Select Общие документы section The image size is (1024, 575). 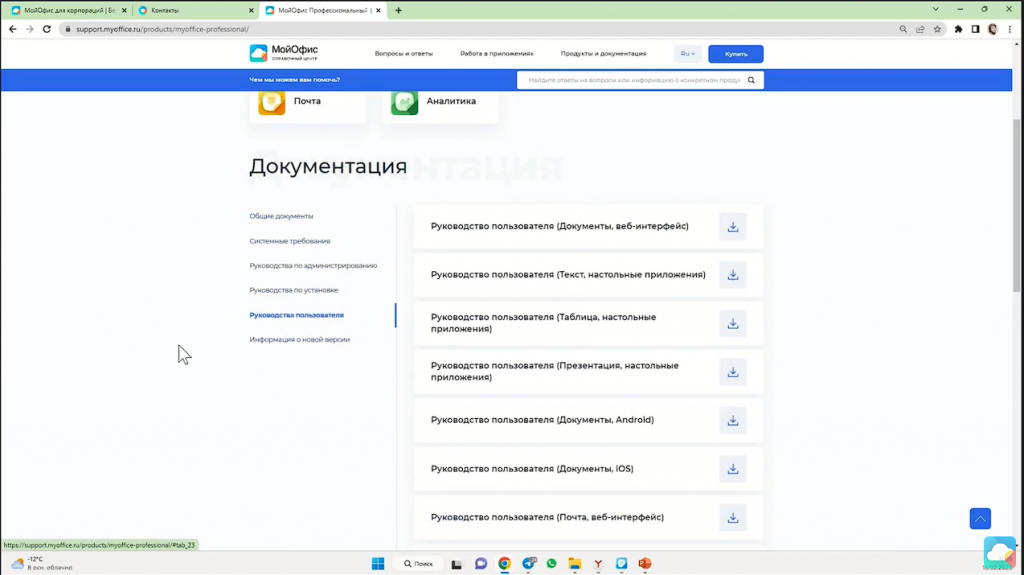tap(281, 216)
